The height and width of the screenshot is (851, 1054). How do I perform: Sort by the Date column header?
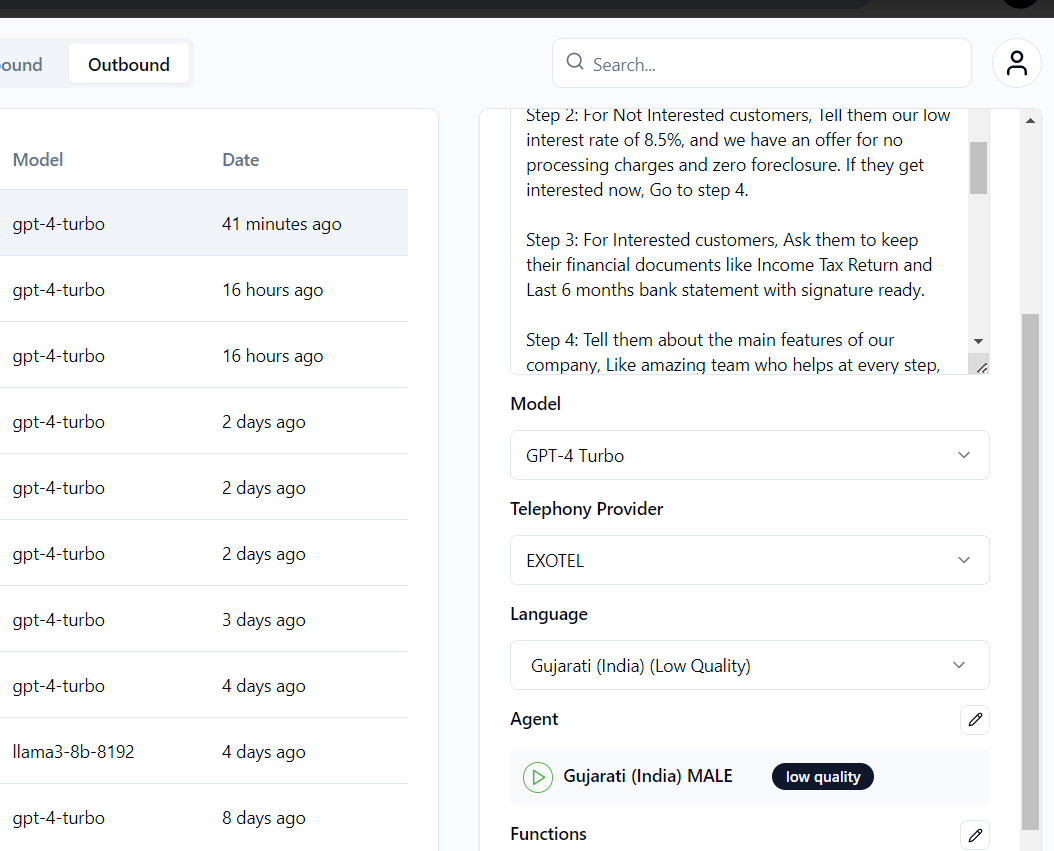[240, 160]
